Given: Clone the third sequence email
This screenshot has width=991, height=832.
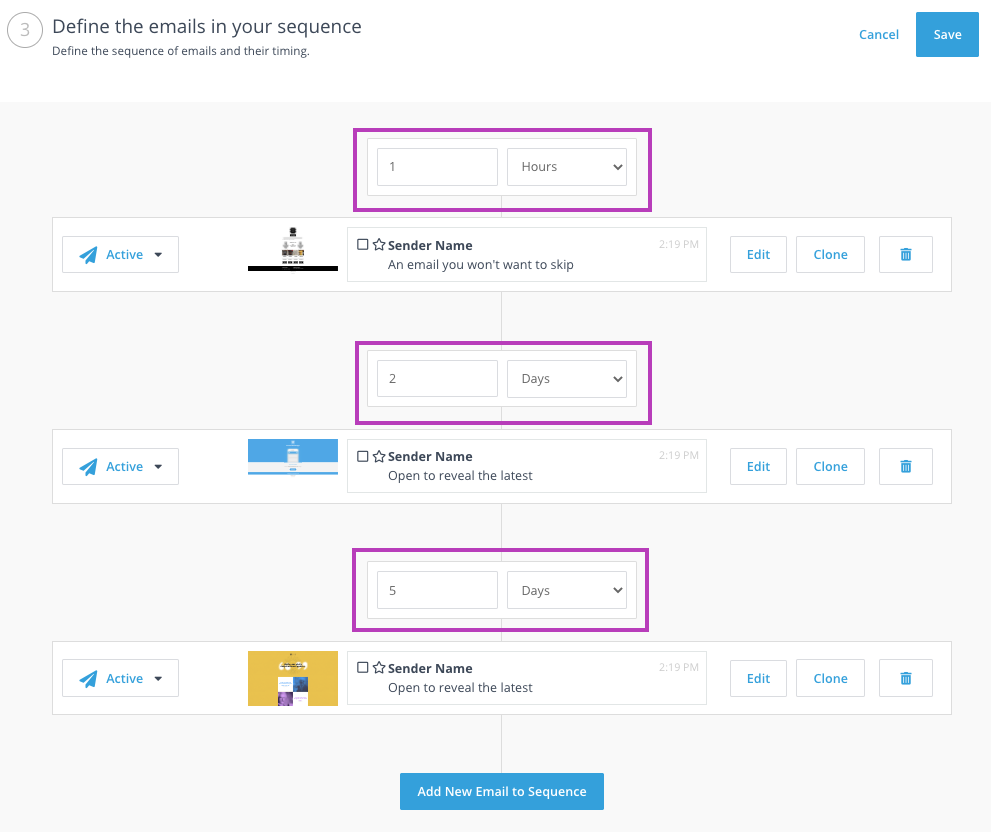Looking at the screenshot, I should (830, 678).
